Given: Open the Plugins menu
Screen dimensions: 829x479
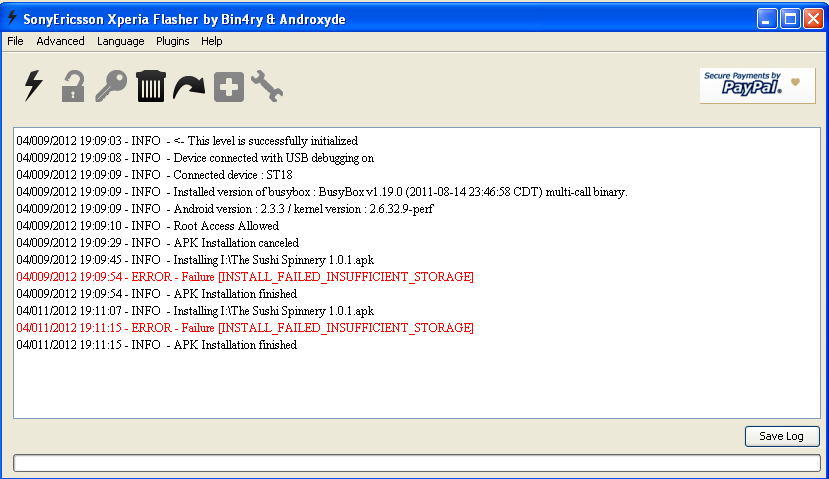Looking at the screenshot, I should (172, 41).
